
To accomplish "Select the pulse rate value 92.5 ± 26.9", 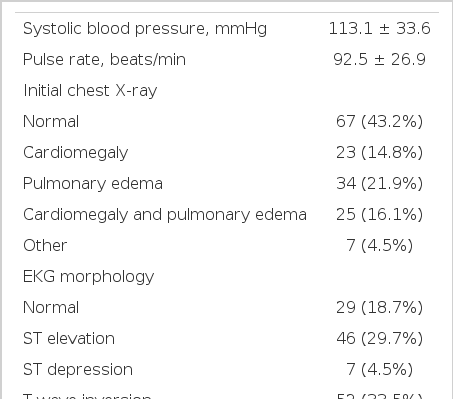I will pyautogui.click(x=379, y=59).
